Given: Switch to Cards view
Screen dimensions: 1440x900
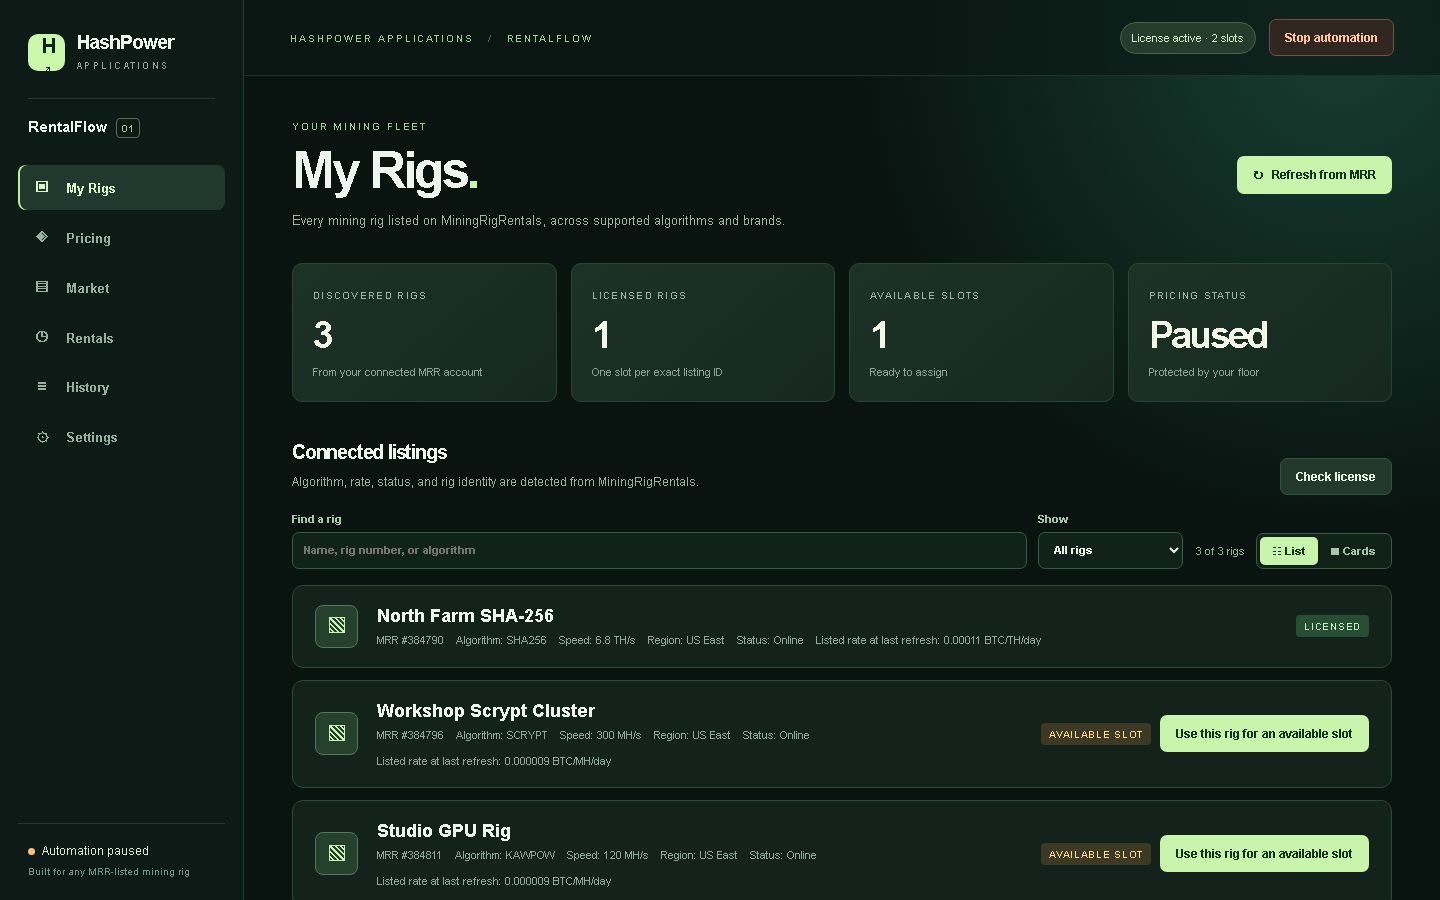Looking at the screenshot, I should tap(1353, 551).
